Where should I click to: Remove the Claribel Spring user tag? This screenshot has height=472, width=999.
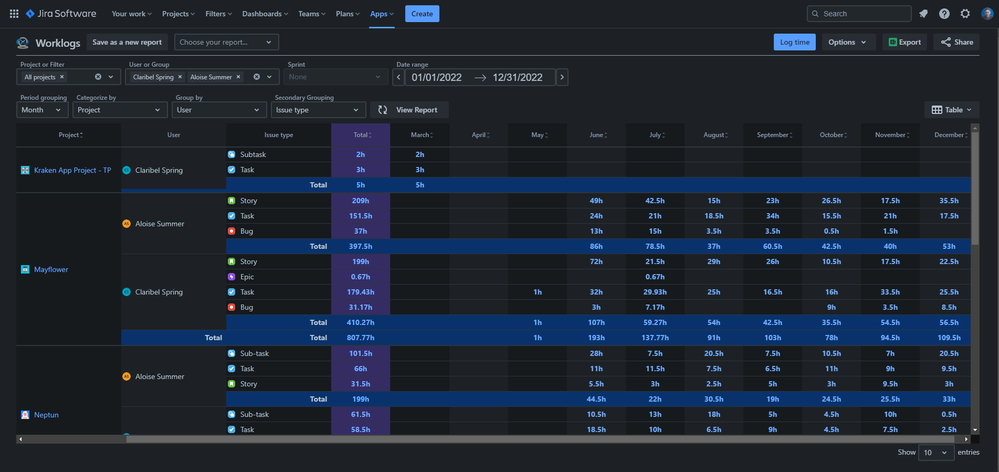180,76
